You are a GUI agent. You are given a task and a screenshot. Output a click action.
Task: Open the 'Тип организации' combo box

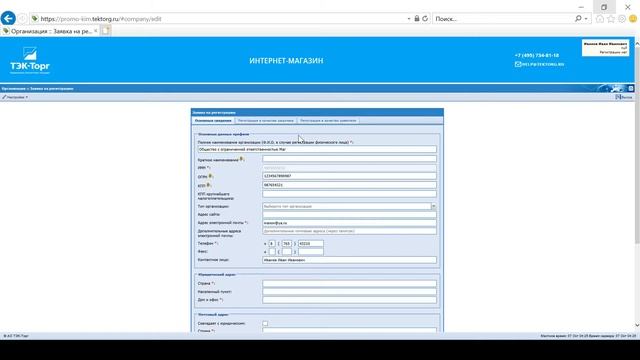coord(347,207)
